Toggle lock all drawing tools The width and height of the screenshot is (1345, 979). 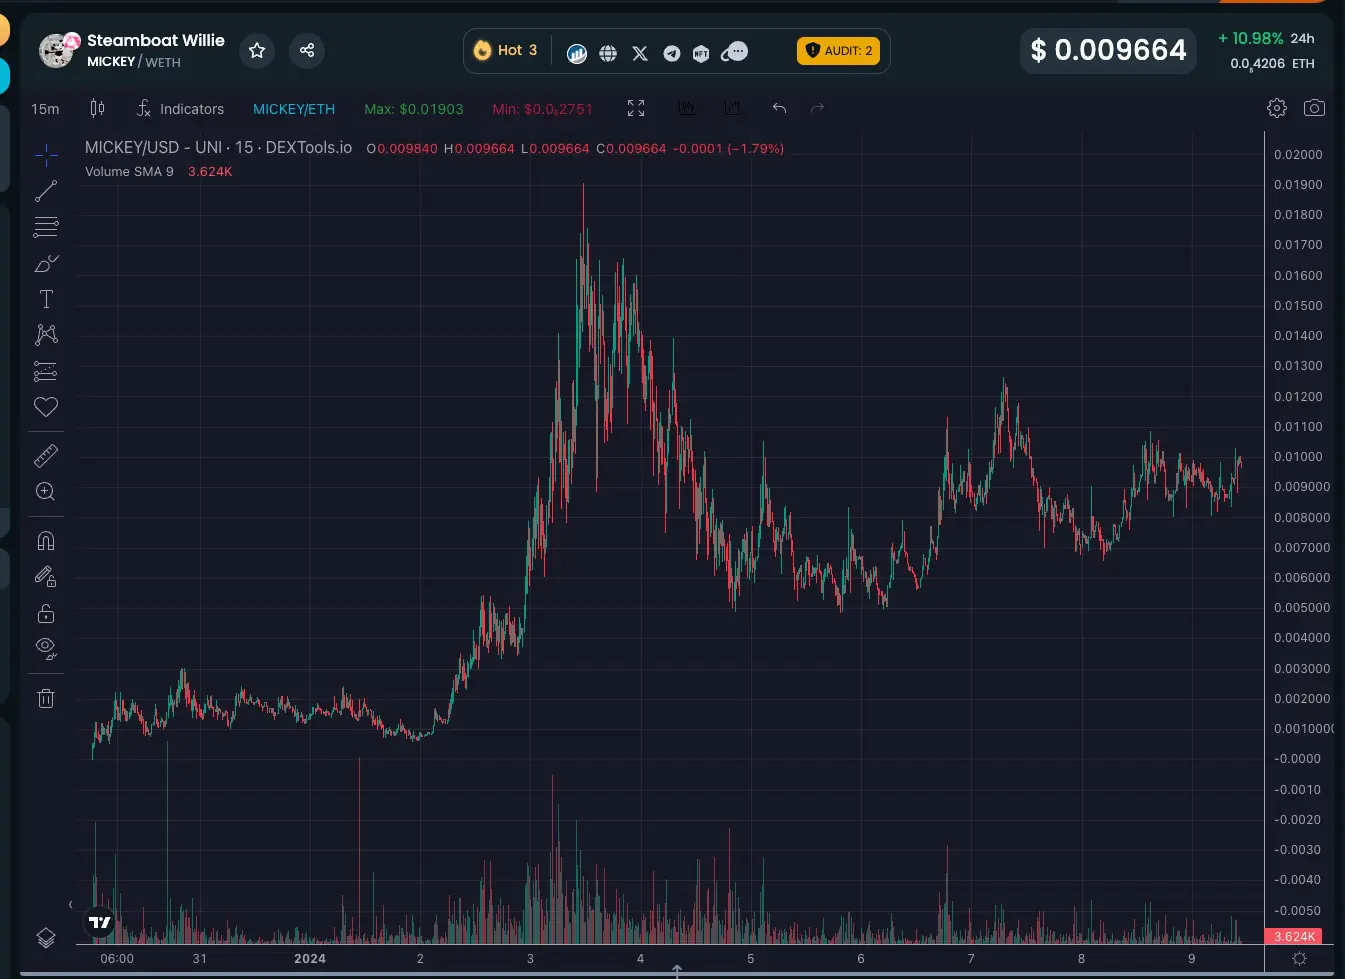click(x=46, y=613)
